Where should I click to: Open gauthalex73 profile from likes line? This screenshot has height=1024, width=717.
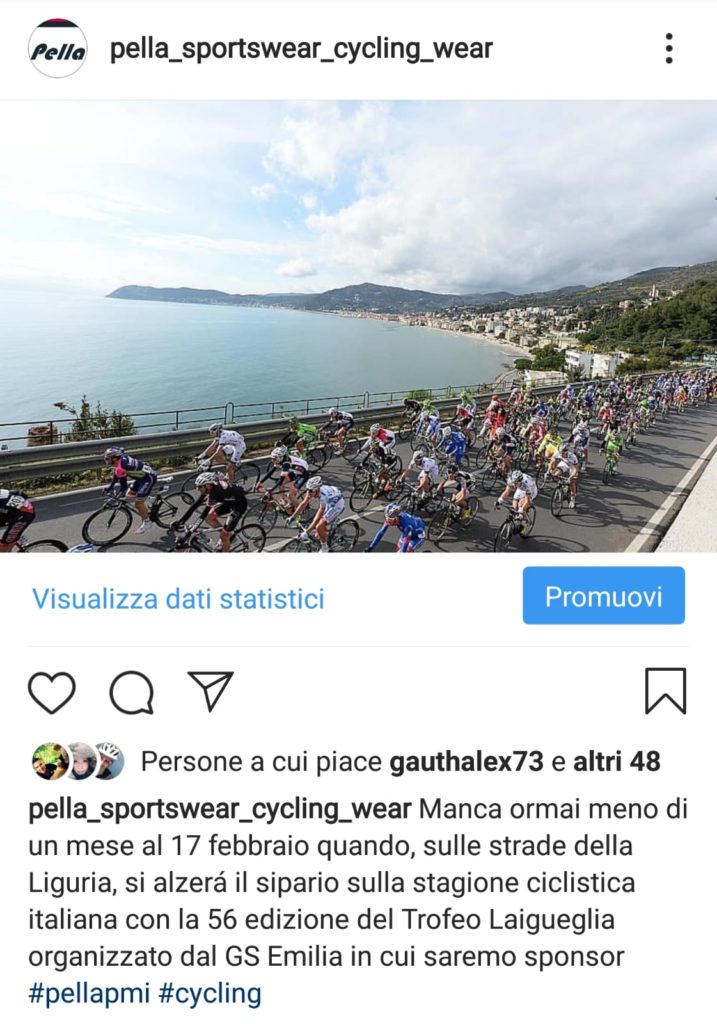click(x=466, y=761)
